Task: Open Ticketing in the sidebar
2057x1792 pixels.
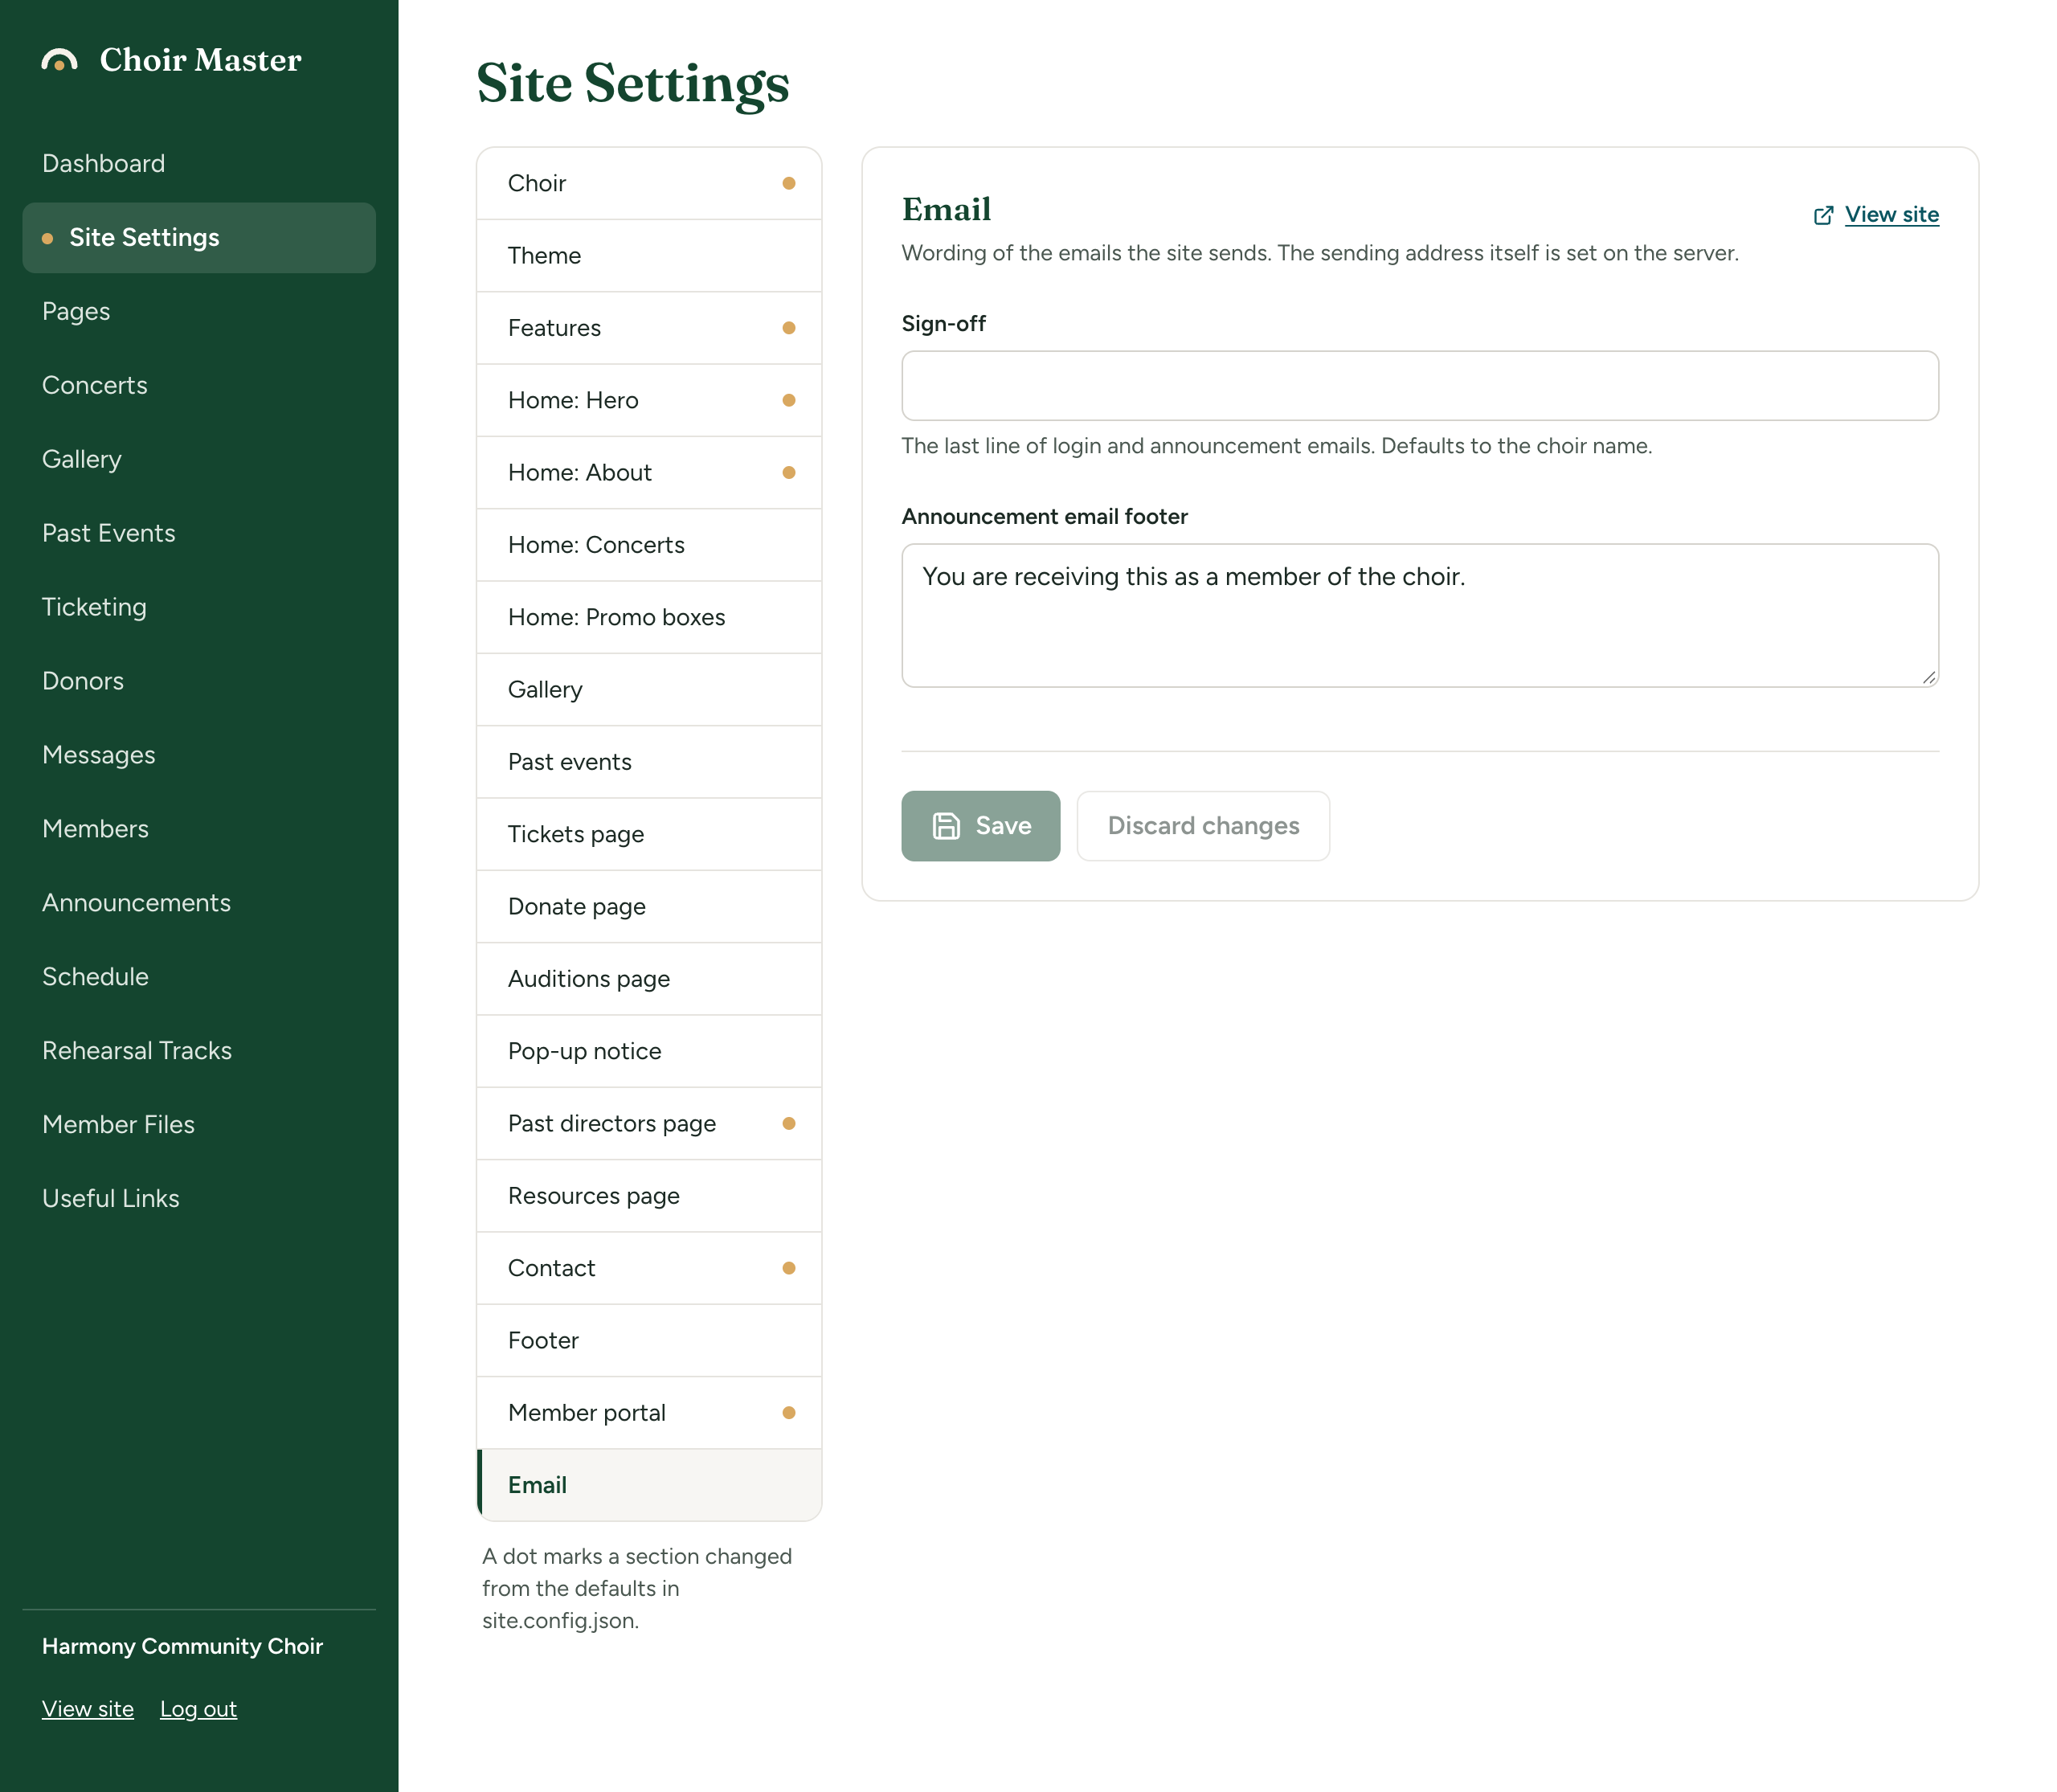Action: point(199,607)
